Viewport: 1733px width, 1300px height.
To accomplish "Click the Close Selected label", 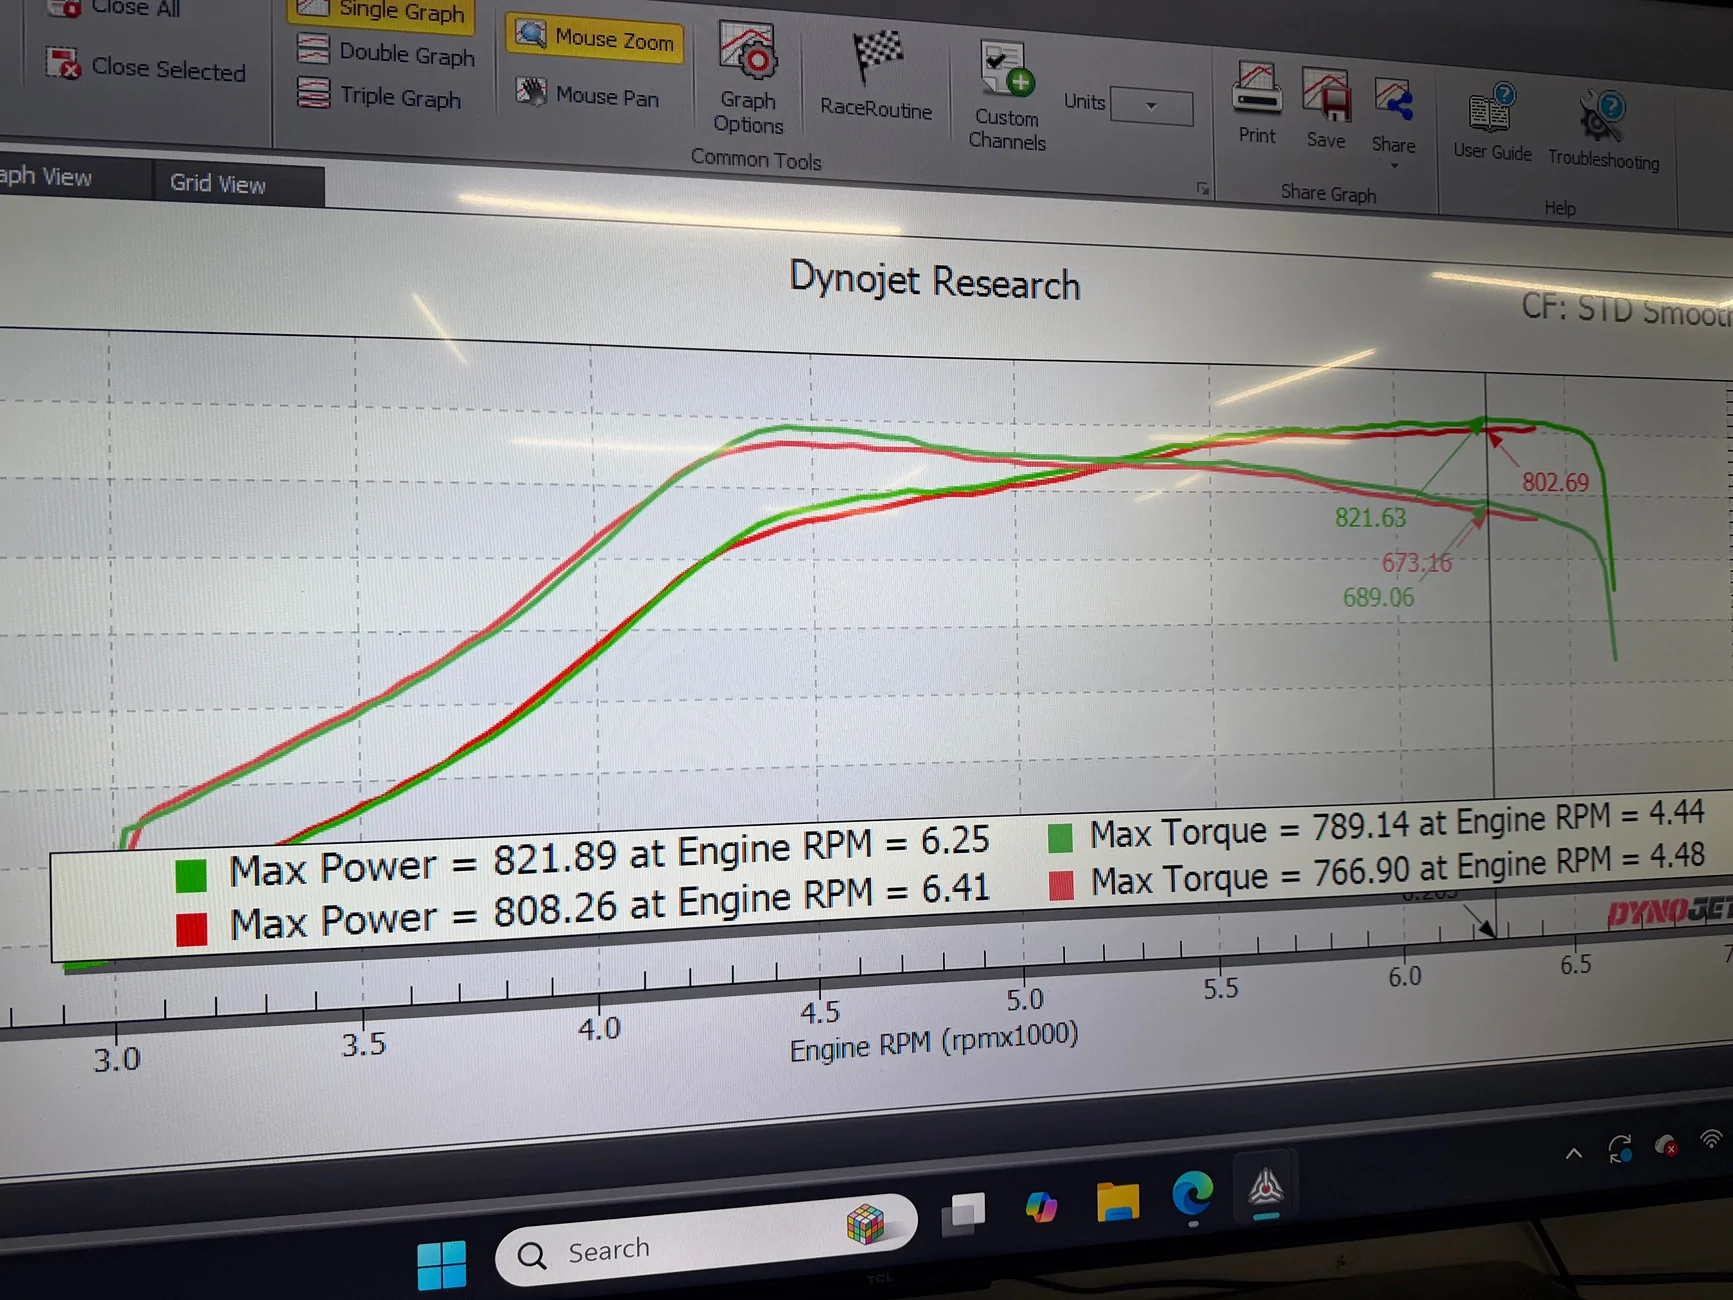I will (x=168, y=69).
